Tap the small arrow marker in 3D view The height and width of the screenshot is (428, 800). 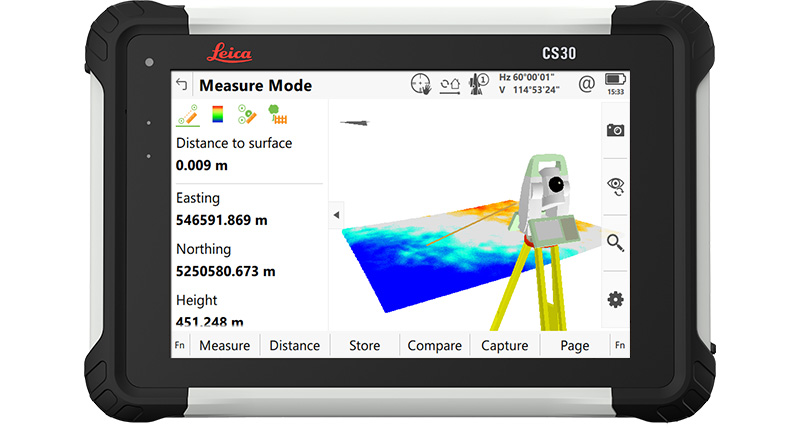[355, 122]
